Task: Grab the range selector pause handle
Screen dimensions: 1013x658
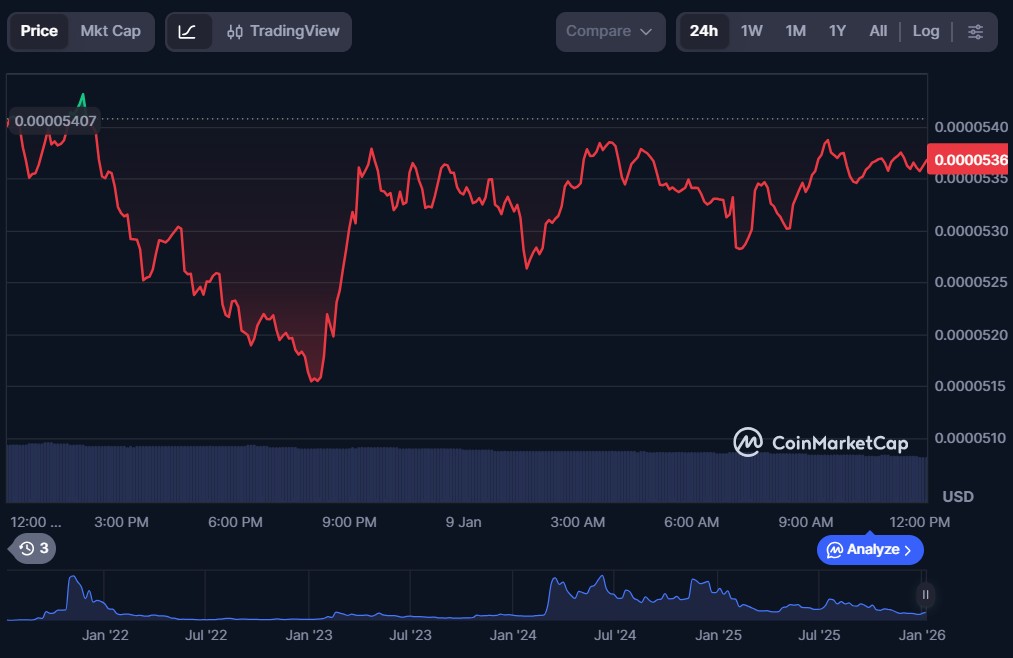Action: coord(925,594)
